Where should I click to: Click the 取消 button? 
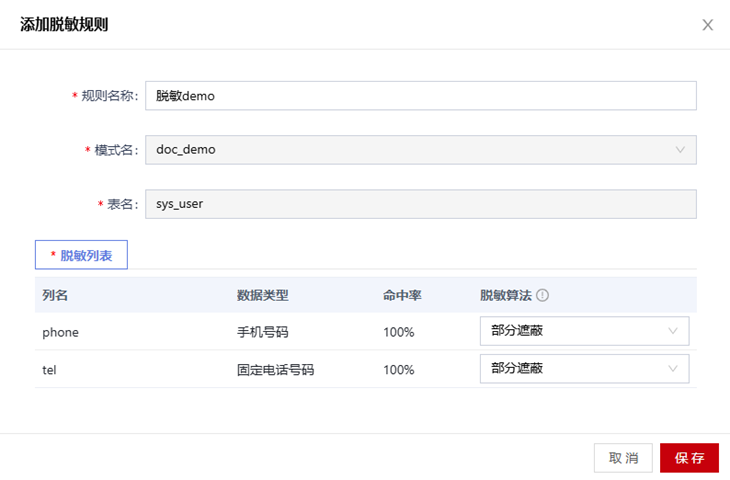[623, 458]
